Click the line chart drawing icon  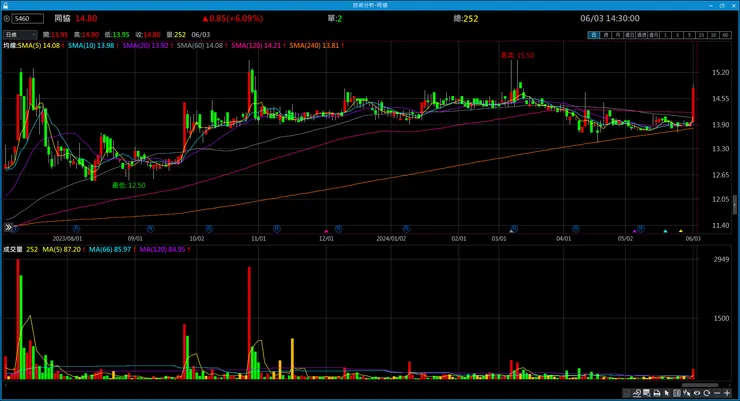tap(637, 393)
